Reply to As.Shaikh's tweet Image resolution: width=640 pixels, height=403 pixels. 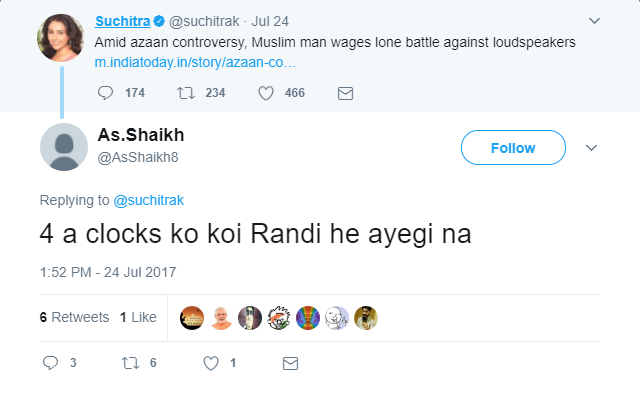(50, 363)
